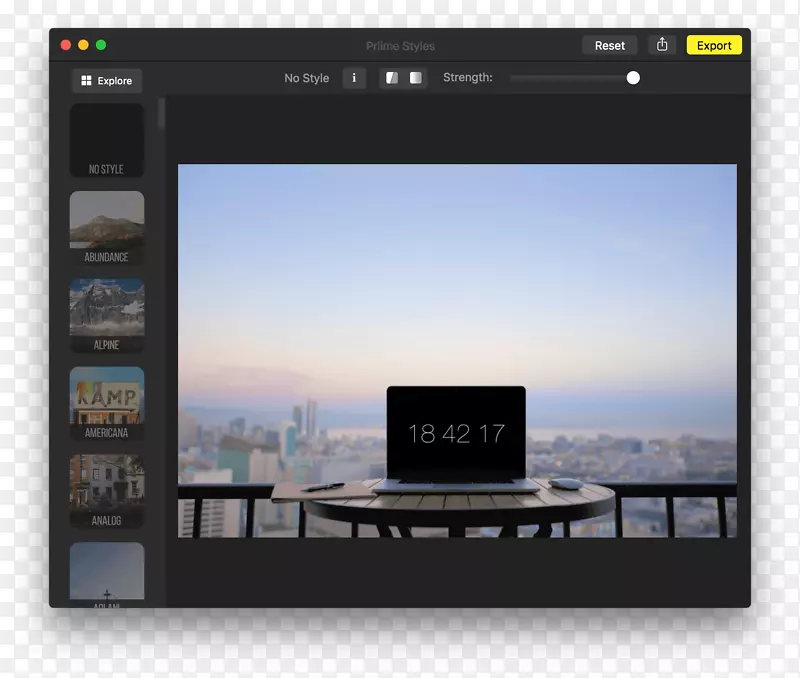Screen dimensions: 800x678
Task: Click the Reset button
Action: (610, 45)
